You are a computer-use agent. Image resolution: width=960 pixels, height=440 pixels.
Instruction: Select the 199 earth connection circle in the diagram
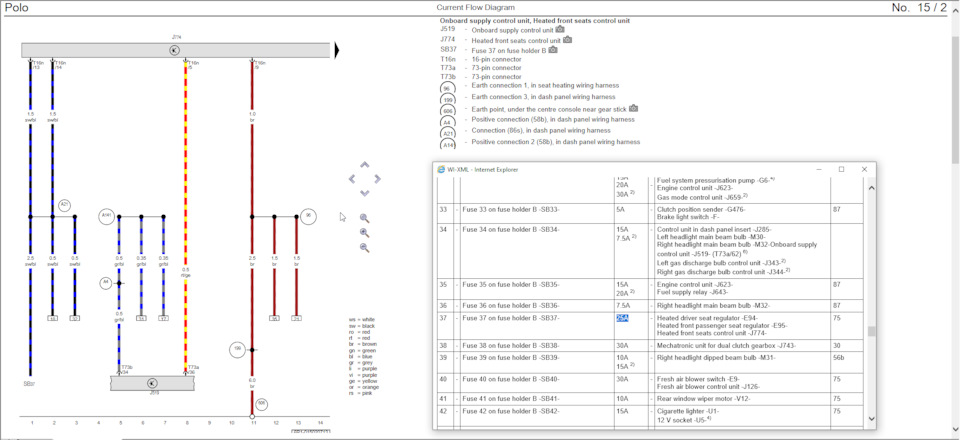click(x=238, y=349)
